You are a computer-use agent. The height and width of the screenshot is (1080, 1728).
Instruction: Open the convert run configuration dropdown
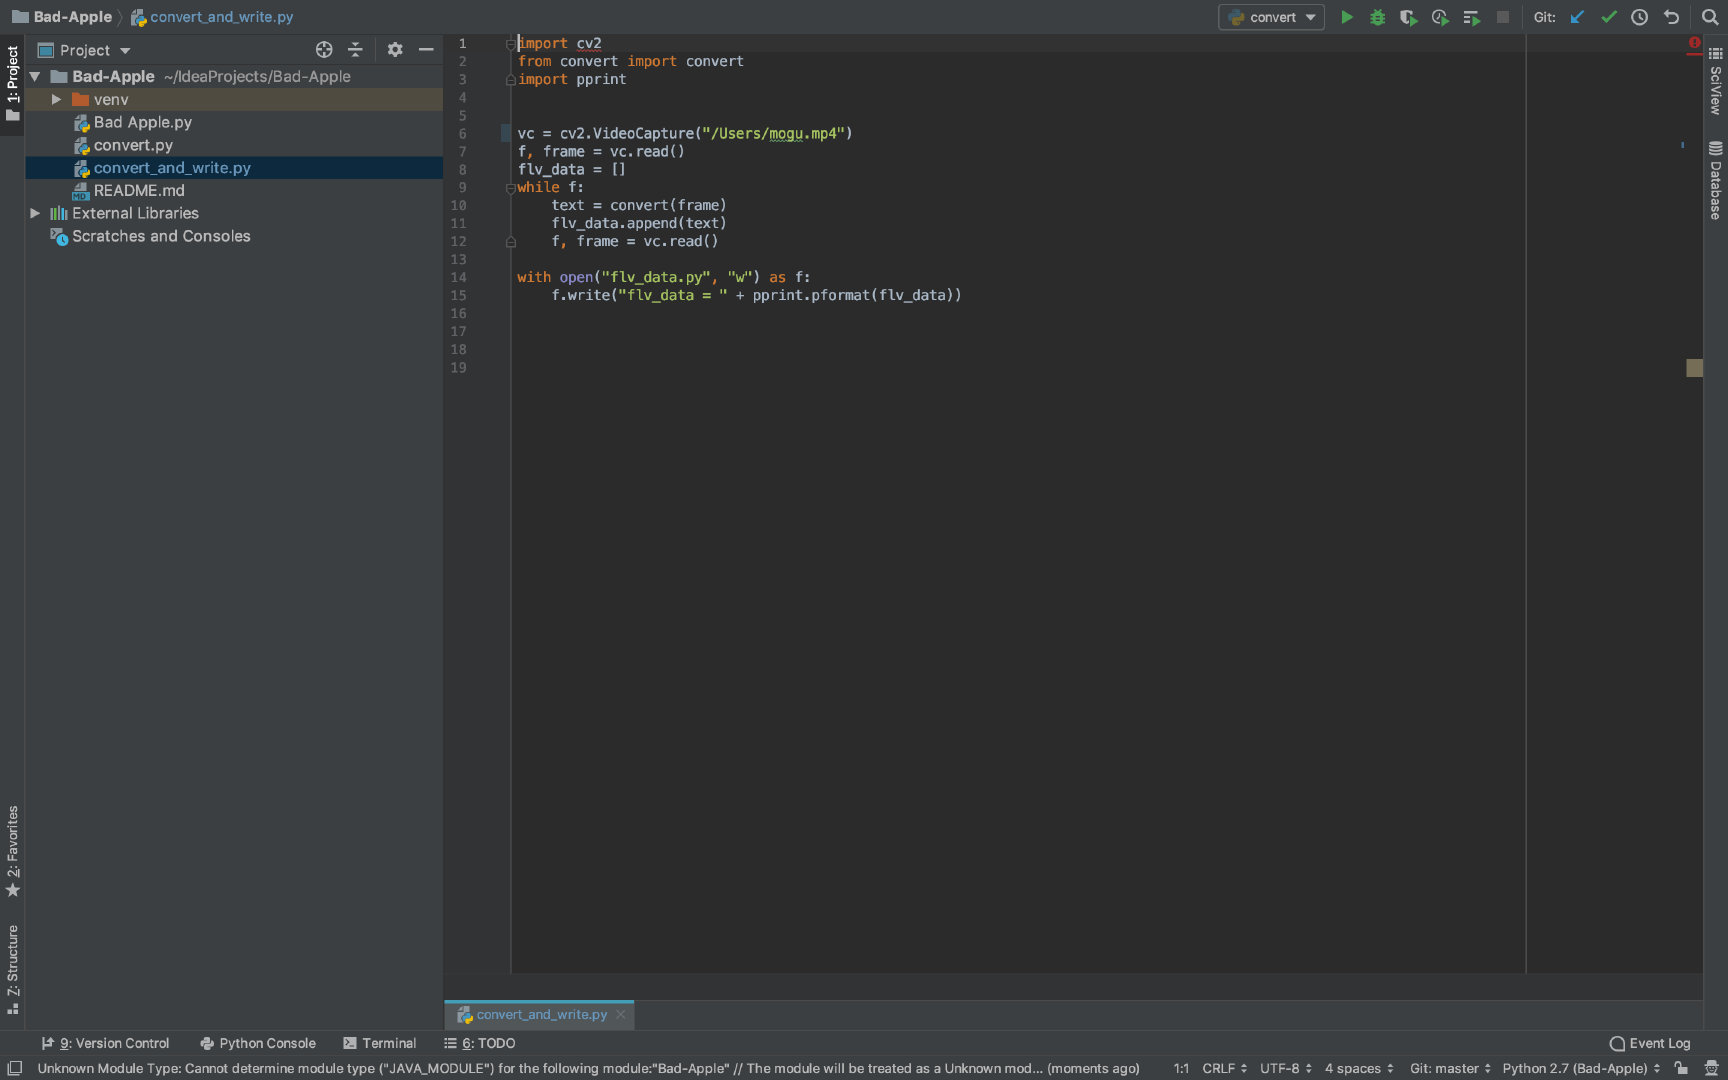point(1271,17)
